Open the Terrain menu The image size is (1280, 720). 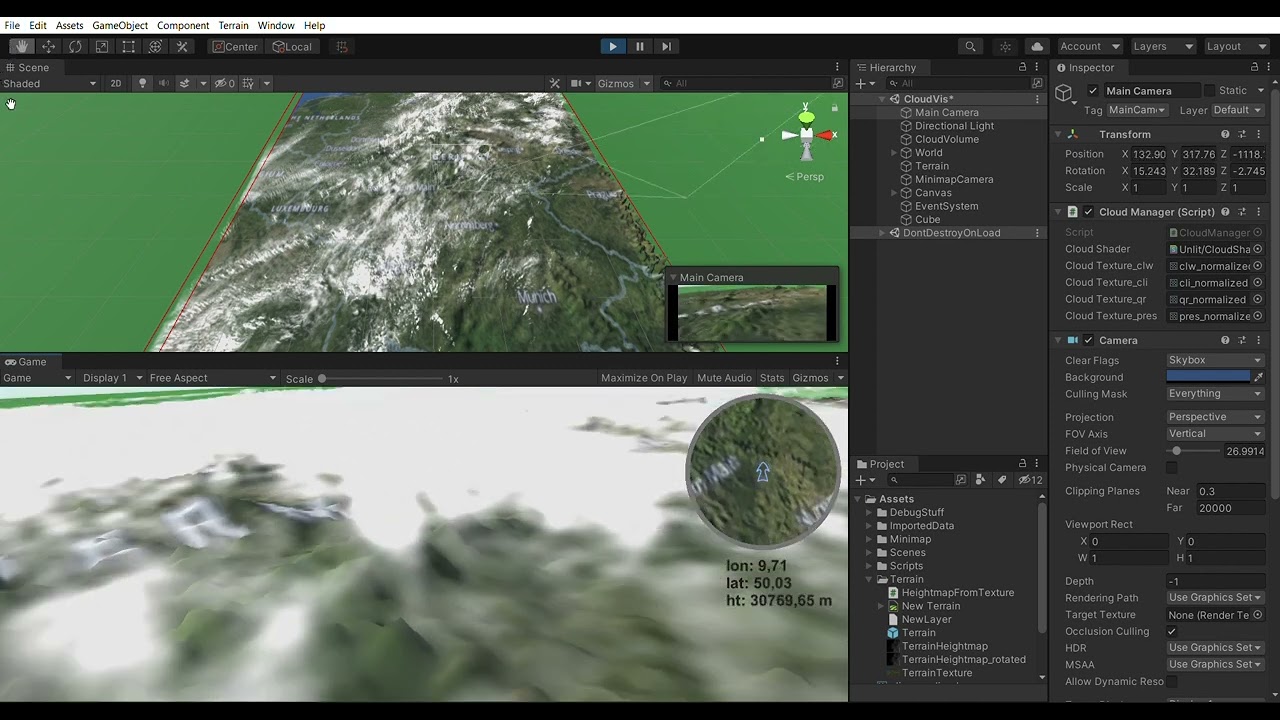233,25
